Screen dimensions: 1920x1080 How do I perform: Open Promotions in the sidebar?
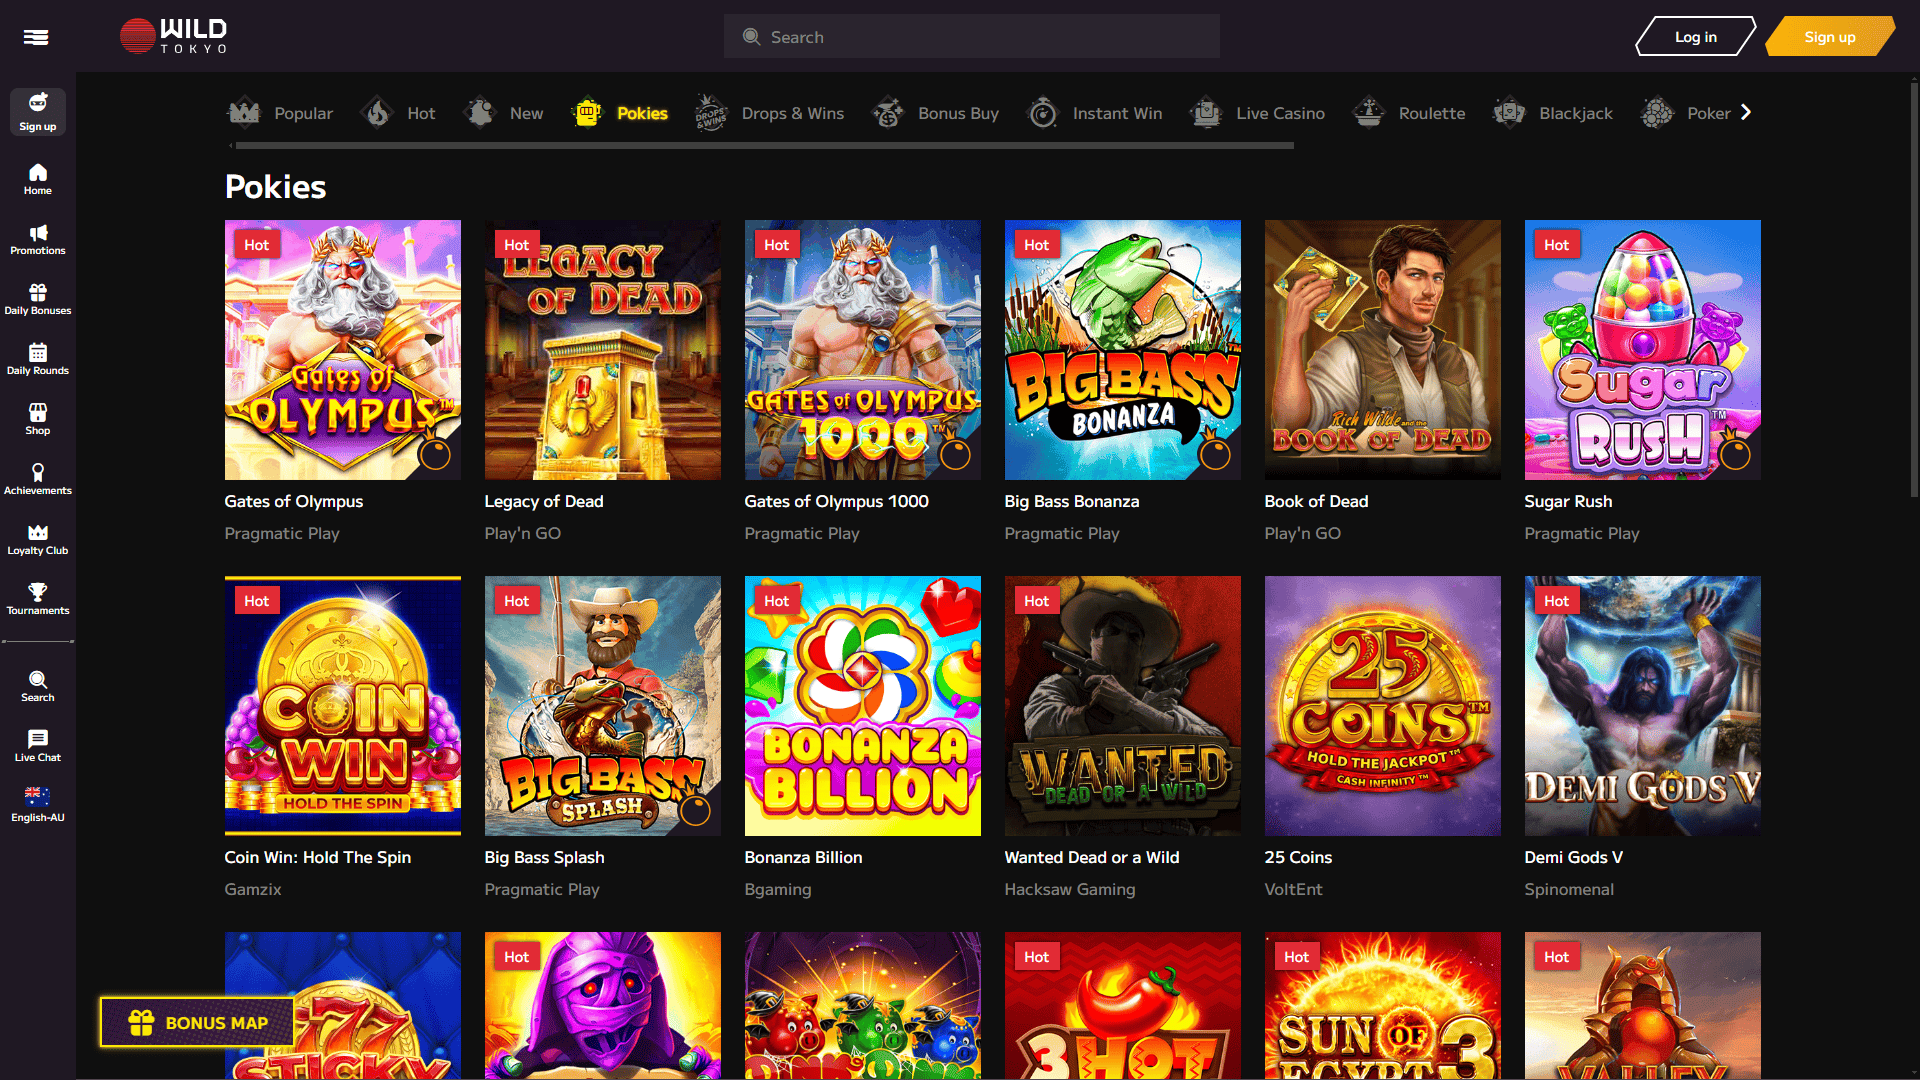[38, 240]
